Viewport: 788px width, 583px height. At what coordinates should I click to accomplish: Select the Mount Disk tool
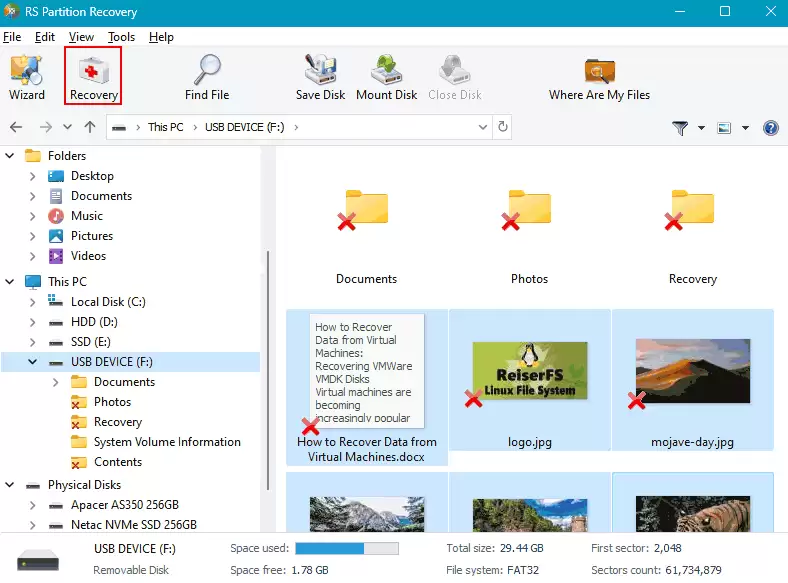pyautogui.click(x=386, y=77)
